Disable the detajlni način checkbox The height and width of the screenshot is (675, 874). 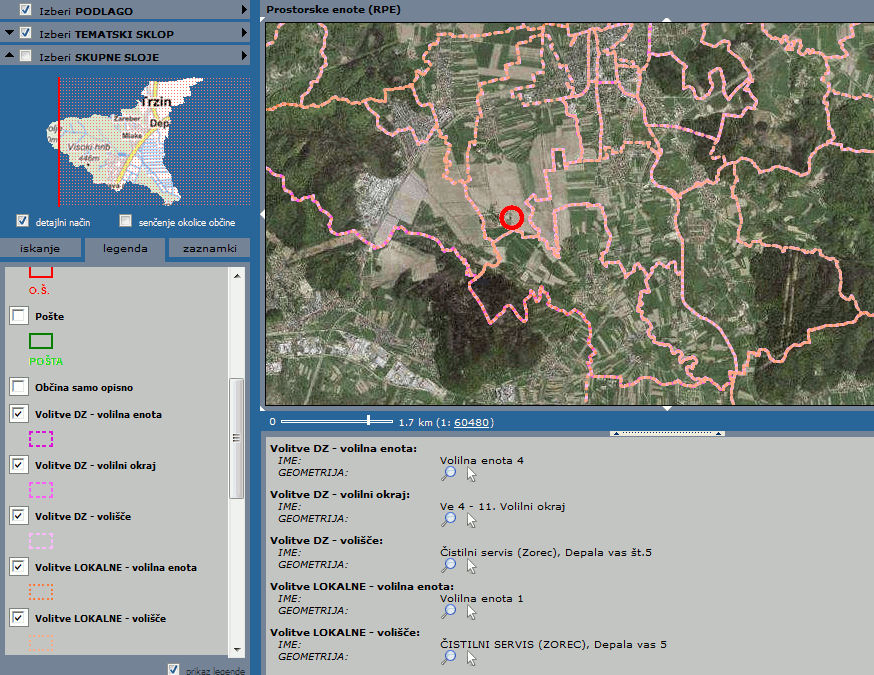[23, 221]
